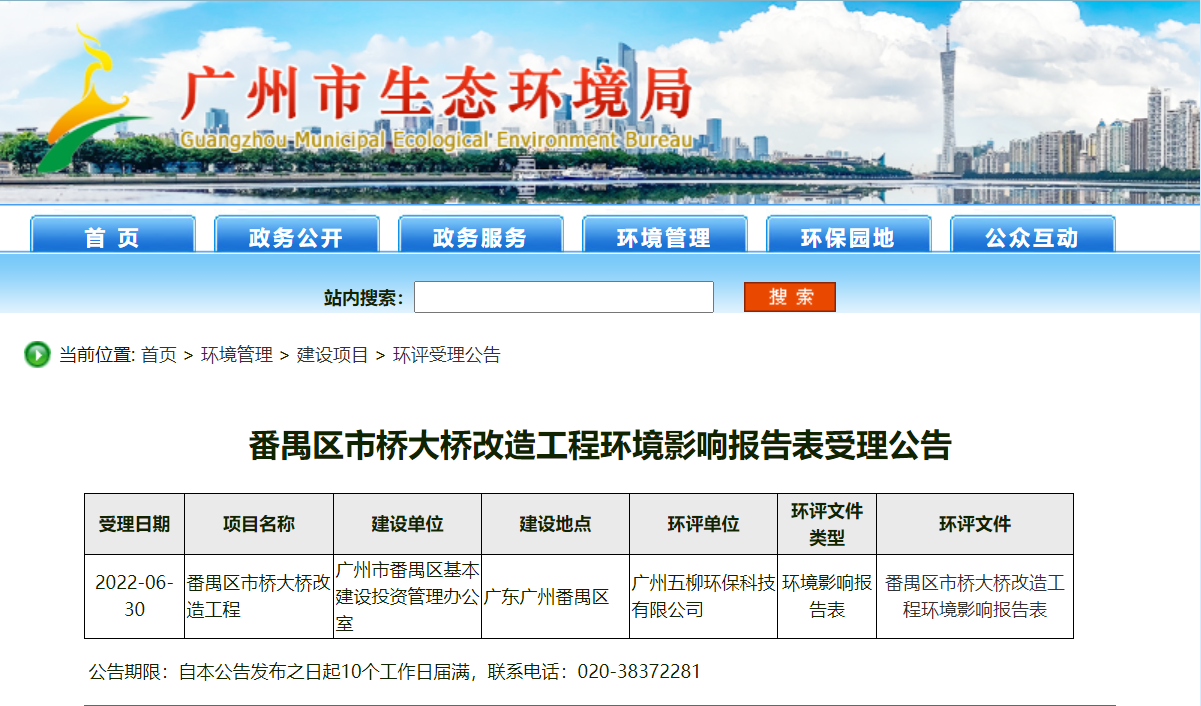Click the green arrow current-location icon
Screen dimensions: 1201x706
pyautogui.click(x=37, y=354)
